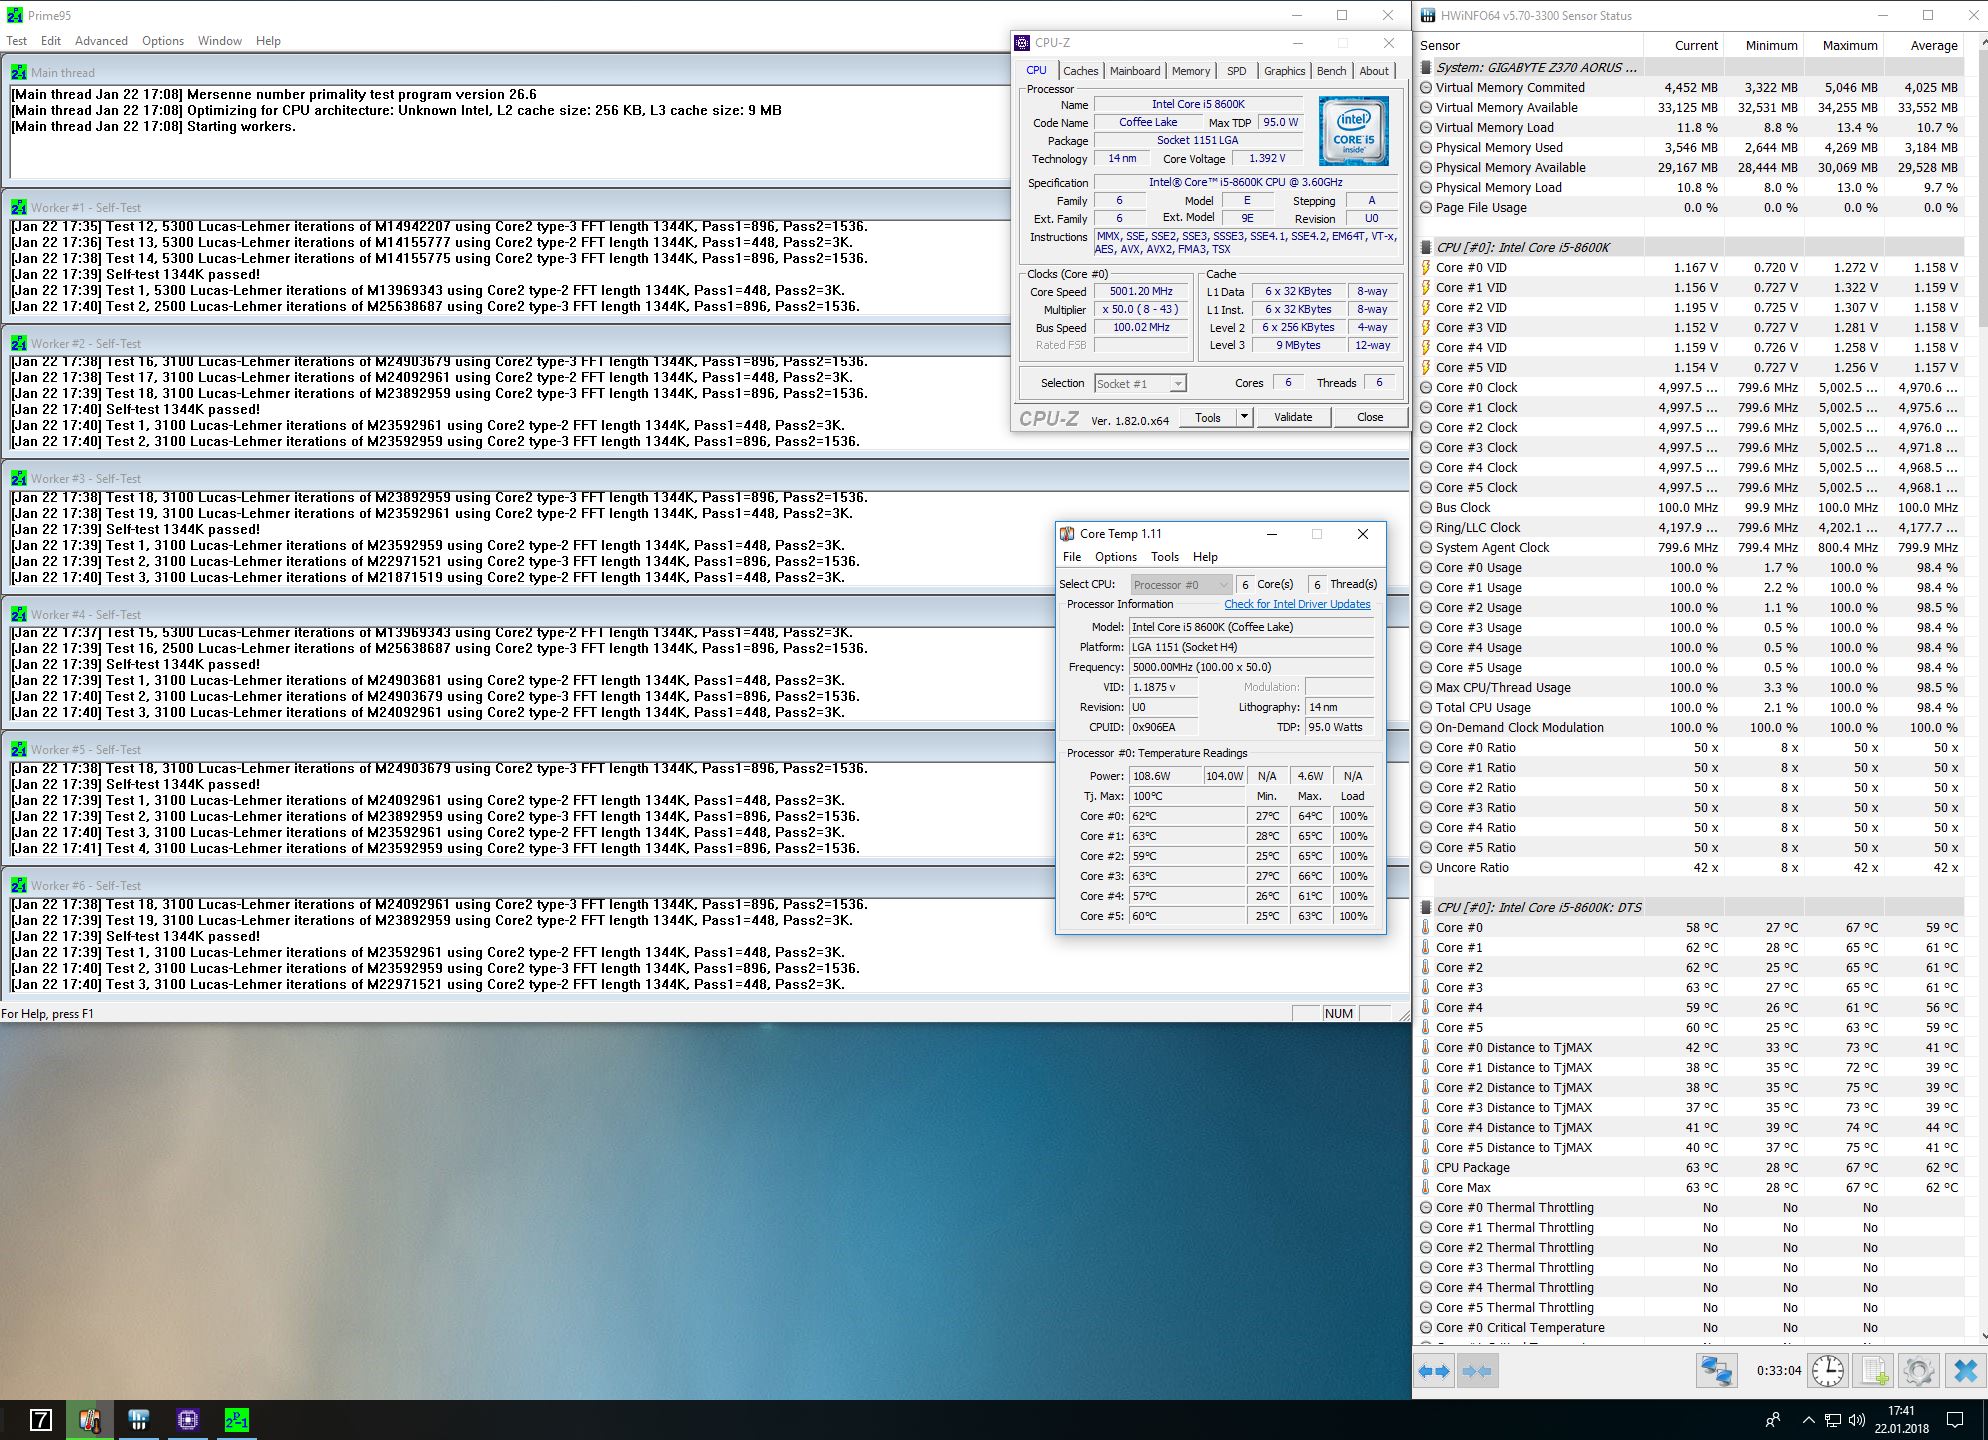Open the network icon in the system tray
Viewport: 1988px width, 1440px height.
click(1833, 1420)
